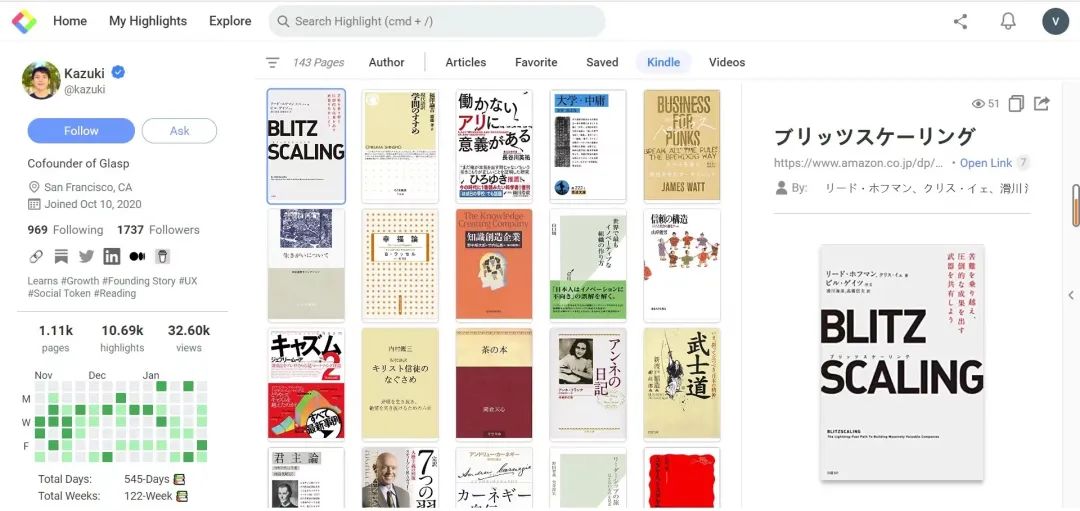Select the Blitz Scaling thumbnail in the grid

(307, 147)
